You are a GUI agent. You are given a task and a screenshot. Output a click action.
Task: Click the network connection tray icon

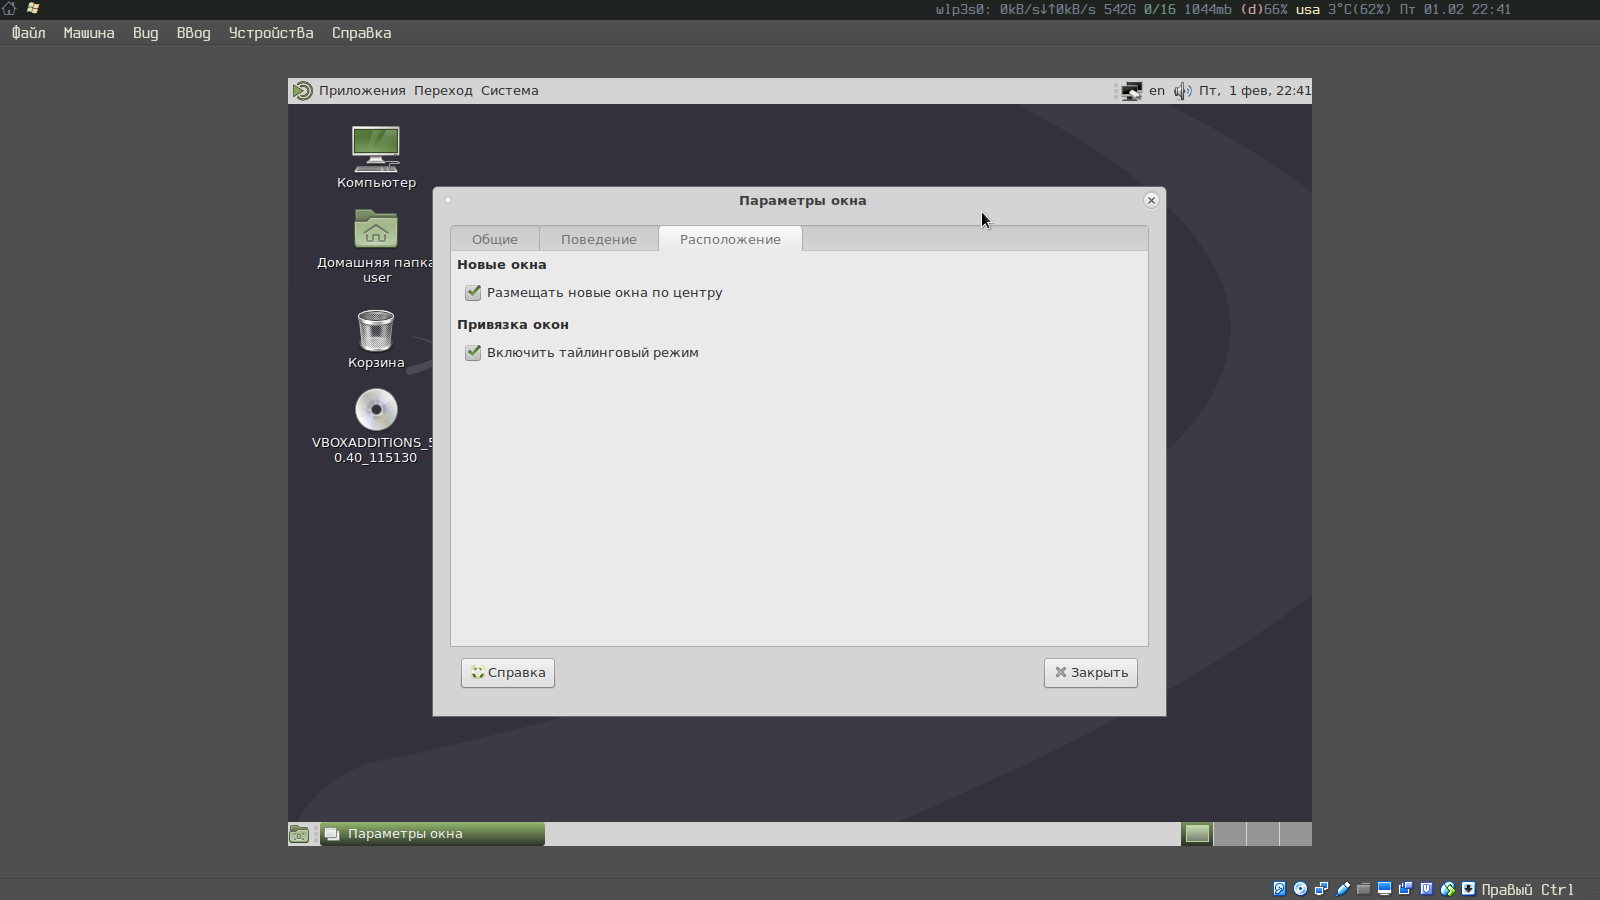click(1131, 91)
